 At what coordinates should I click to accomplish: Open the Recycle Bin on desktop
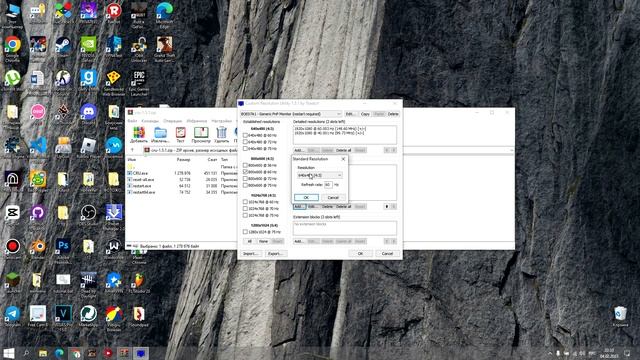tap(620, 313)
